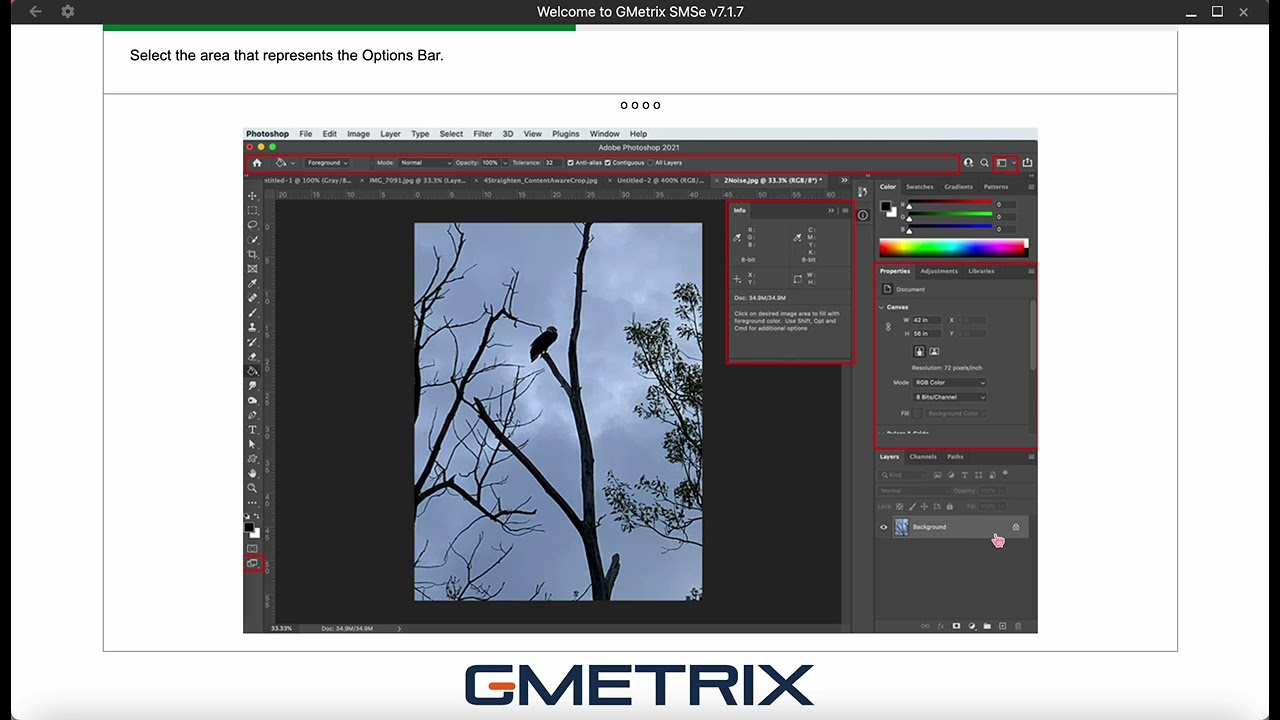The width and height of the screenshot is (1280, 720).
Task: Toggle the Contiguous checkbox
Action: pyautogui.click(x=607, y=163)
